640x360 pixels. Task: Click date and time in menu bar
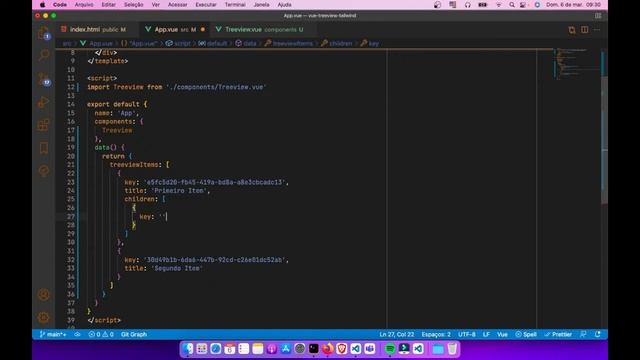click(x=573, y=5)
